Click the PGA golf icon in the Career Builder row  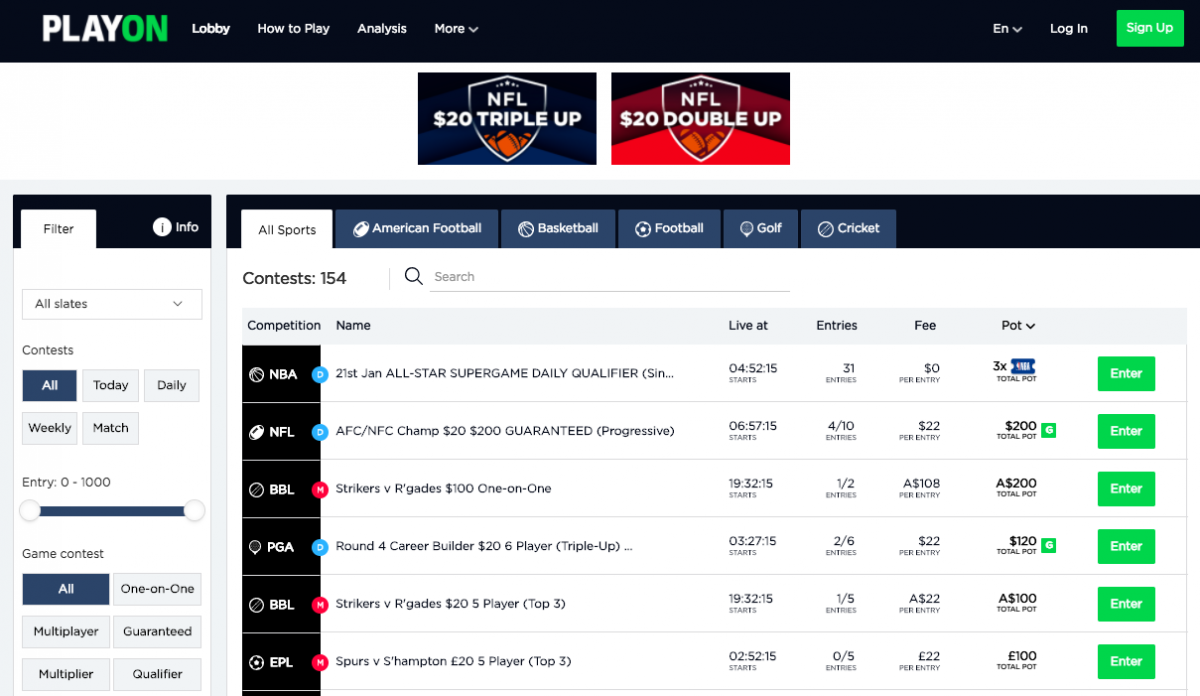257,547
